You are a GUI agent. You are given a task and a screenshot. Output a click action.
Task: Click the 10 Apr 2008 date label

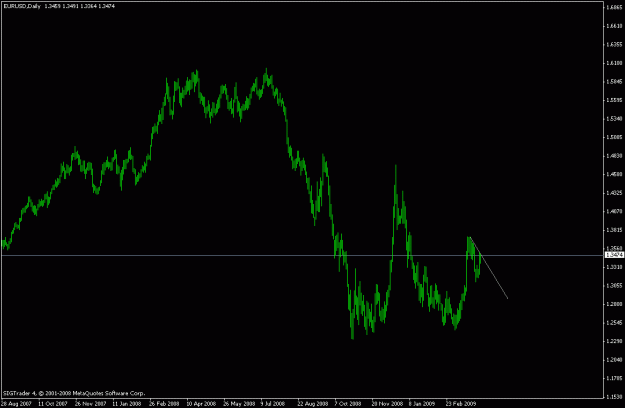click(201, 404)
